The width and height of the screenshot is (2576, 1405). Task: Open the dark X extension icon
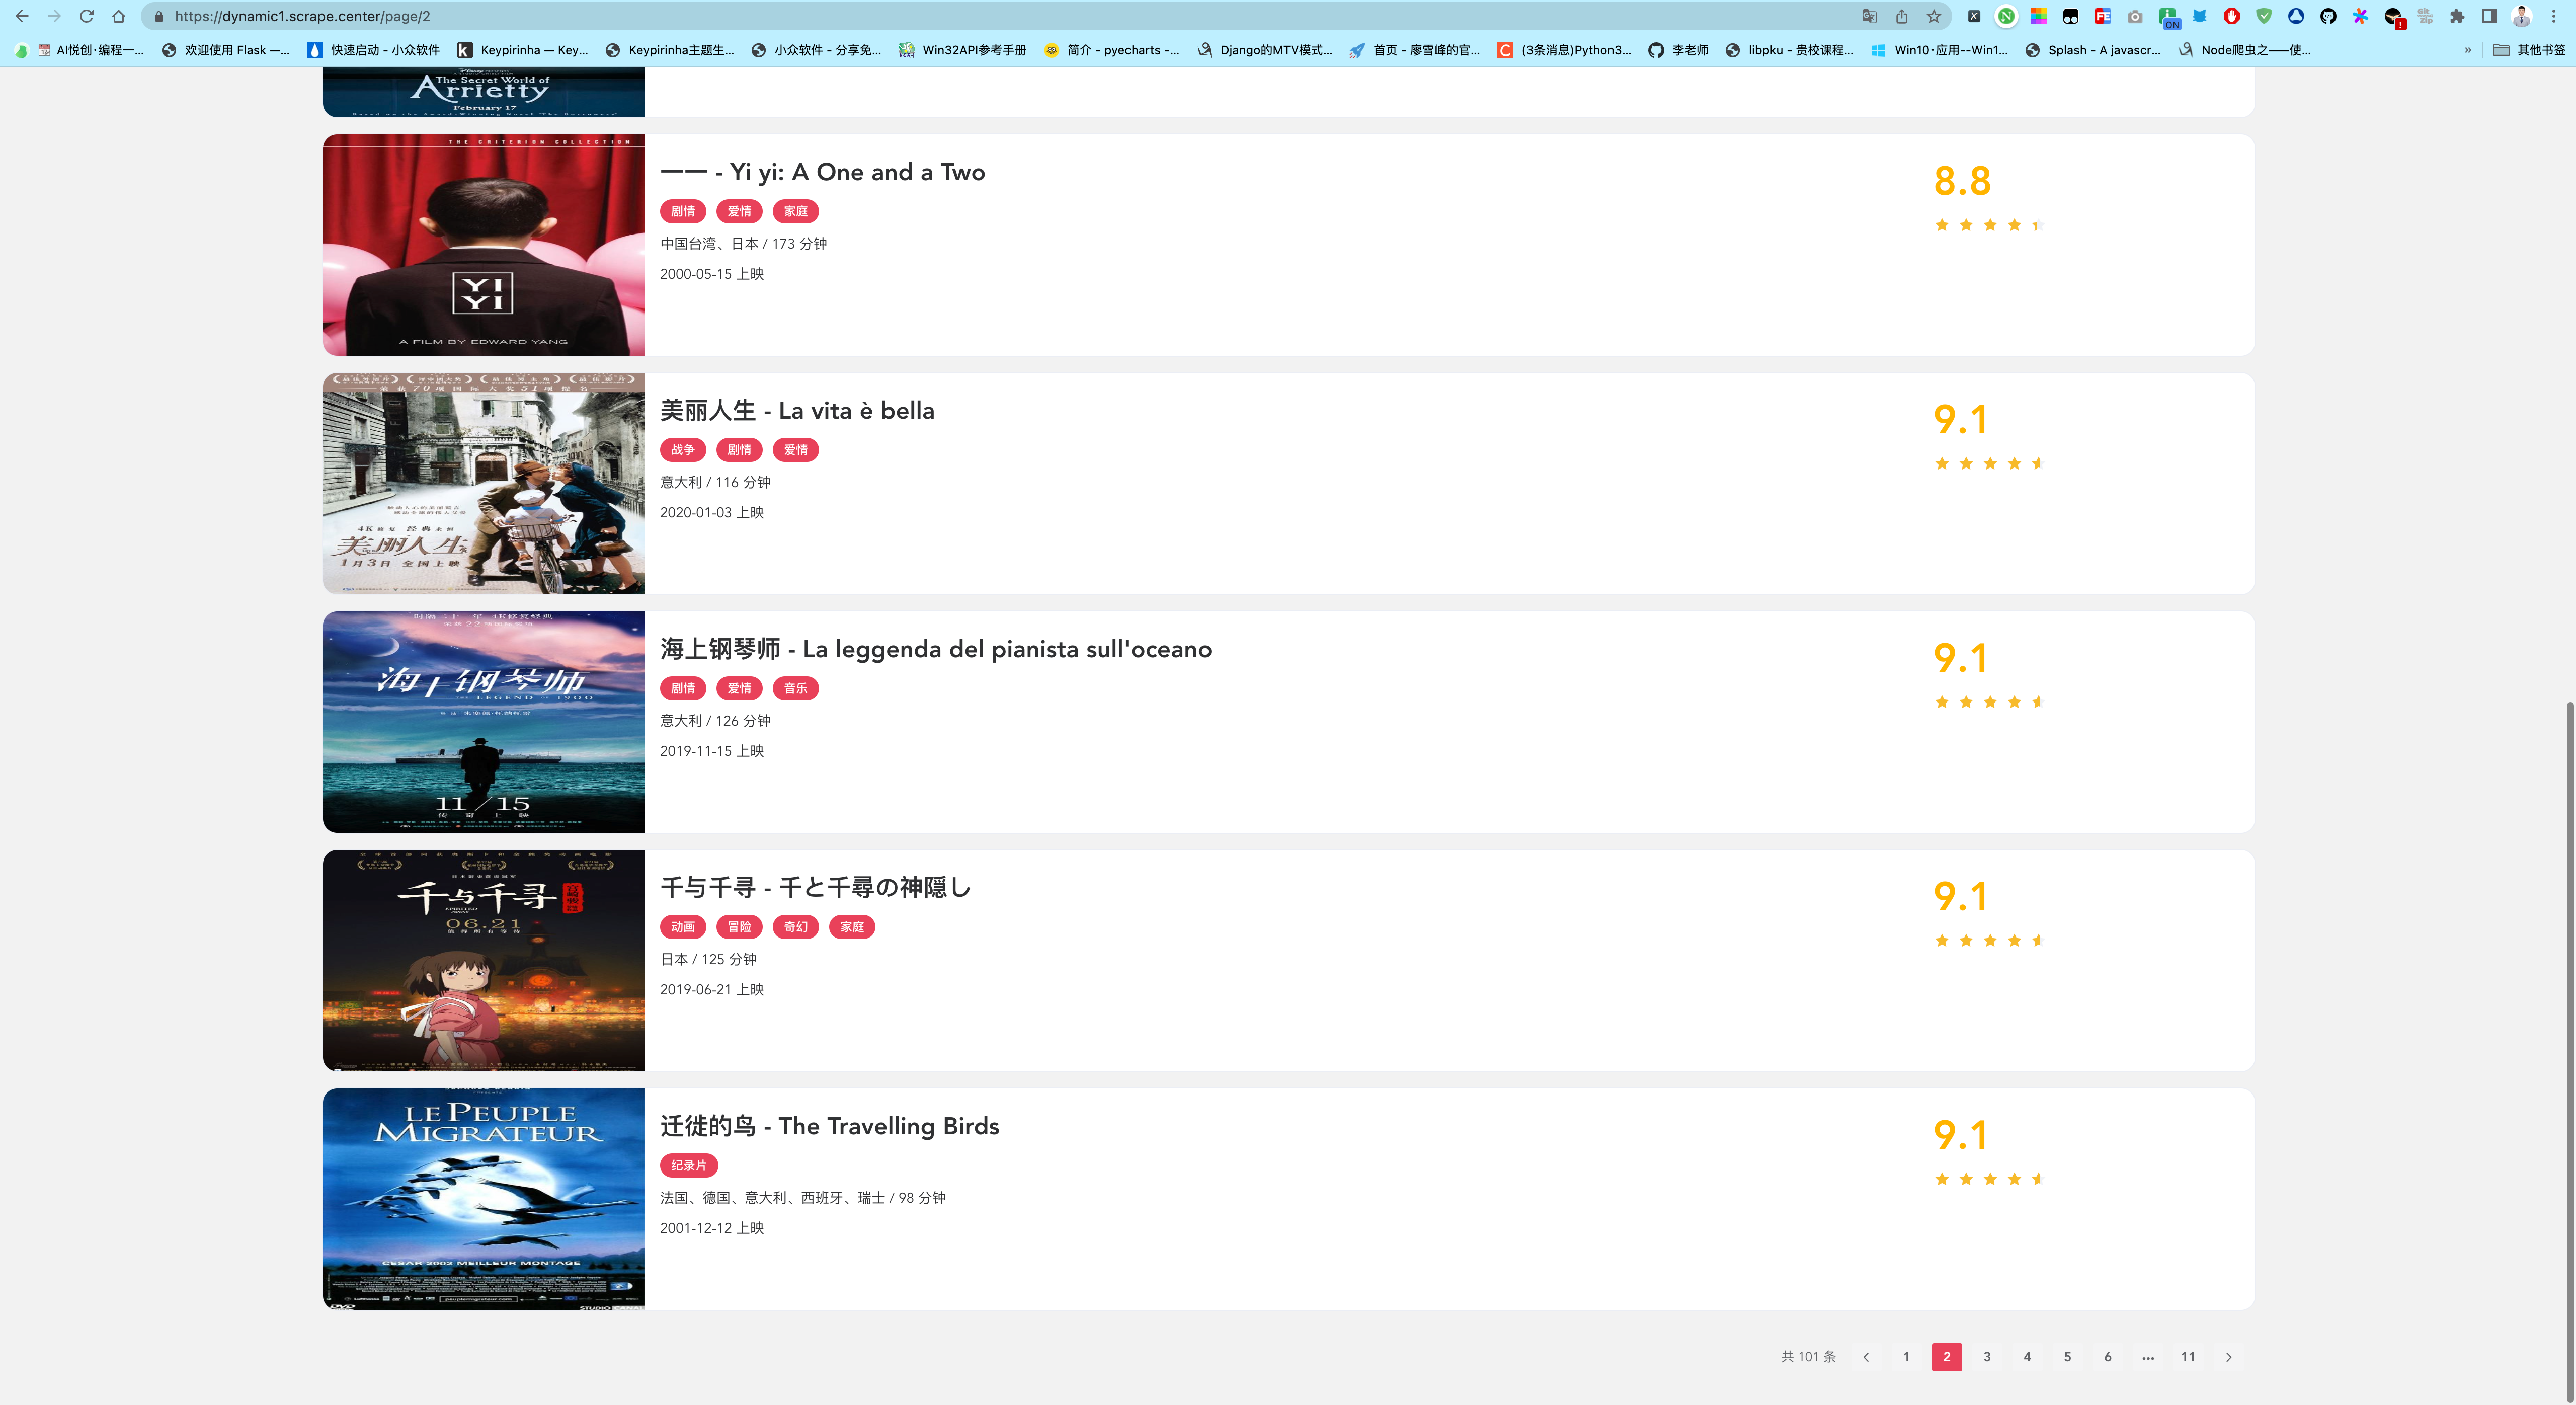click(1974, 16)
